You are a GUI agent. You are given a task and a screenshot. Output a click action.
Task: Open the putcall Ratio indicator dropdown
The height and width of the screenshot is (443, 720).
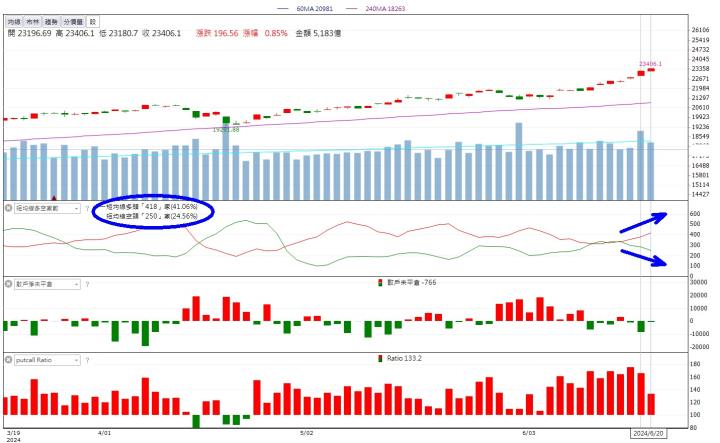(x=47, y=360)
